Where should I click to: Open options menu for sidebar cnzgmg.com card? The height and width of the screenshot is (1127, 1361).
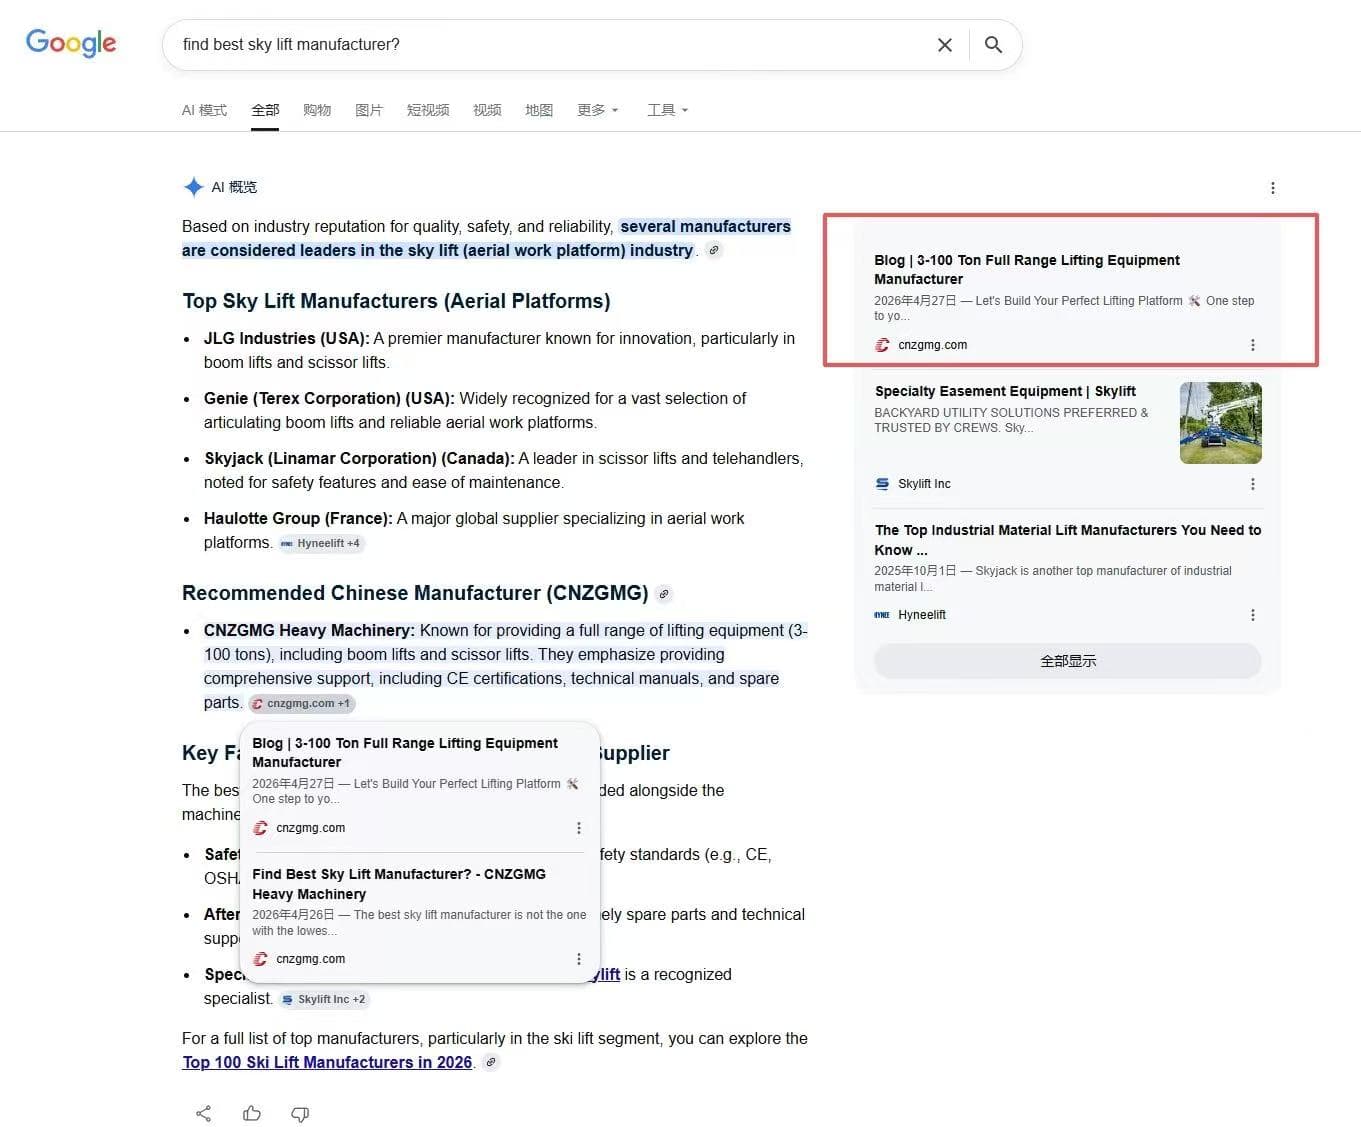point(1252,345)
